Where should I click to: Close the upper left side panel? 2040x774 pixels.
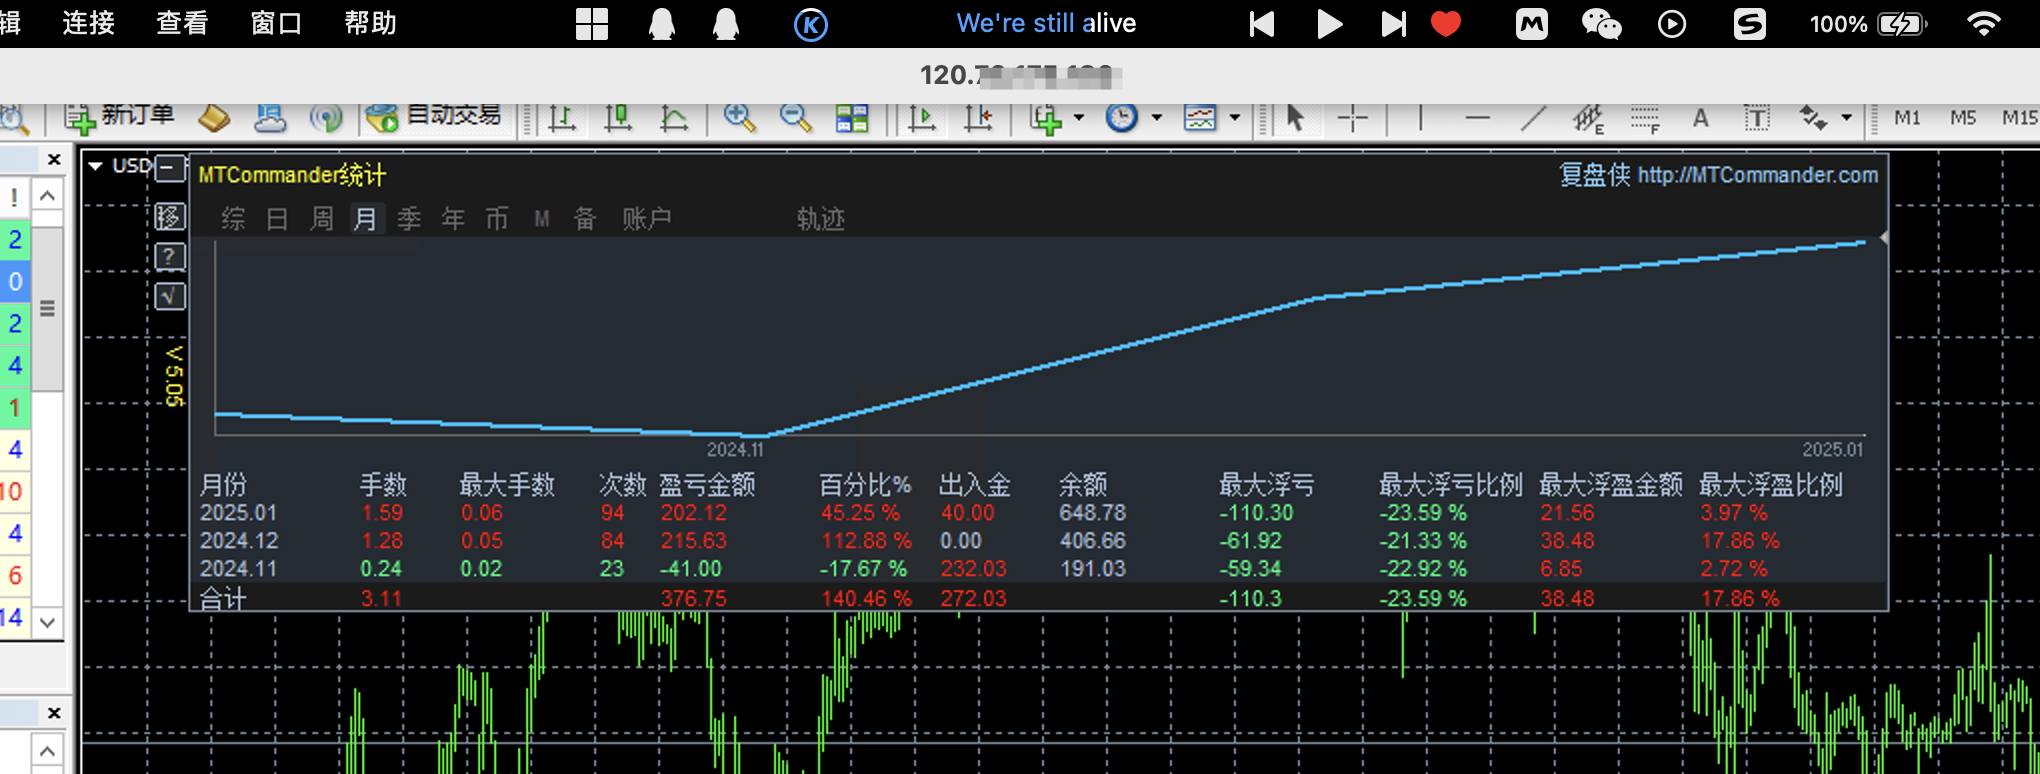54,159
